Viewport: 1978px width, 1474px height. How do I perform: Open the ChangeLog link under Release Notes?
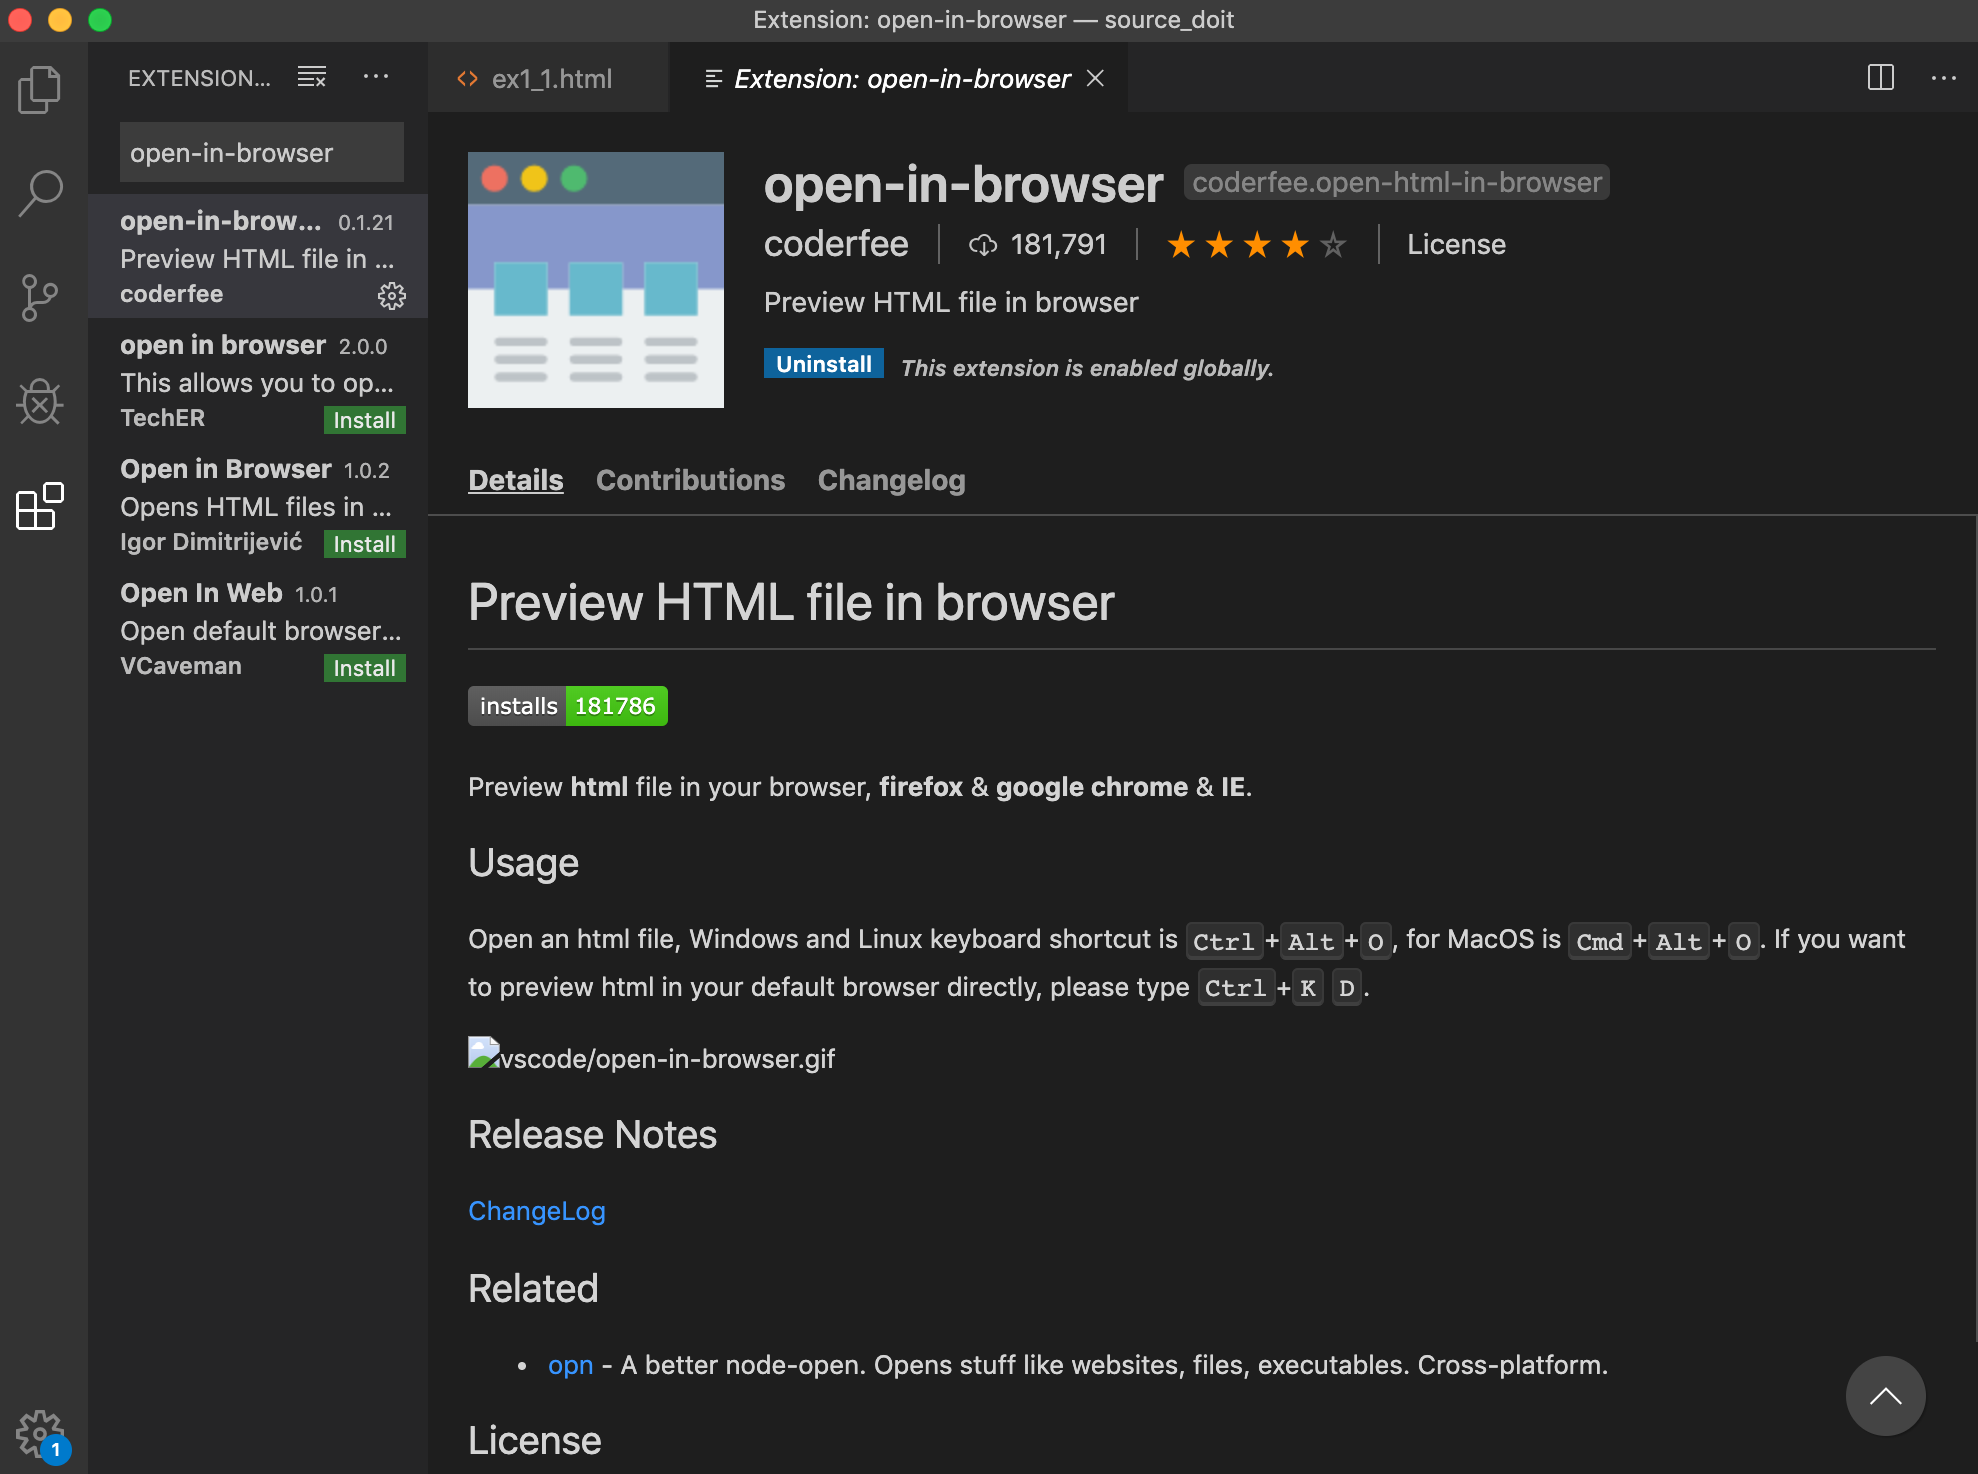(536, 1211)
